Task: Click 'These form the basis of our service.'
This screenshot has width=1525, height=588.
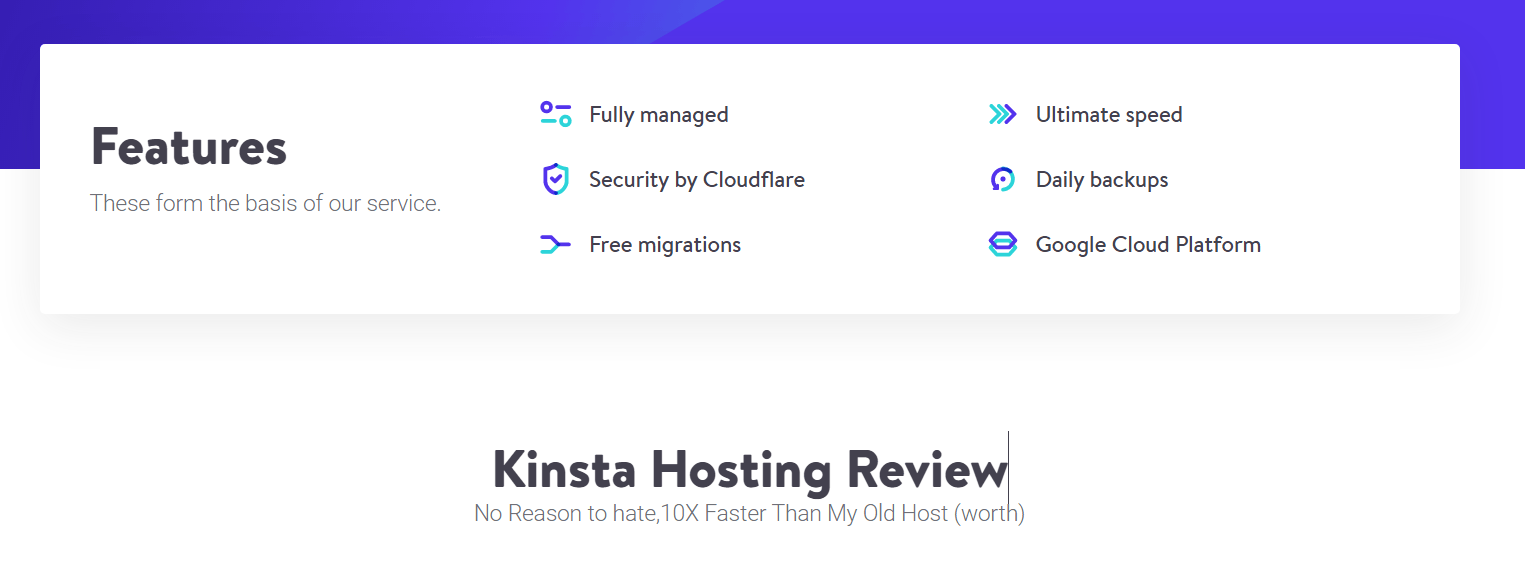Action: point(265,203)
